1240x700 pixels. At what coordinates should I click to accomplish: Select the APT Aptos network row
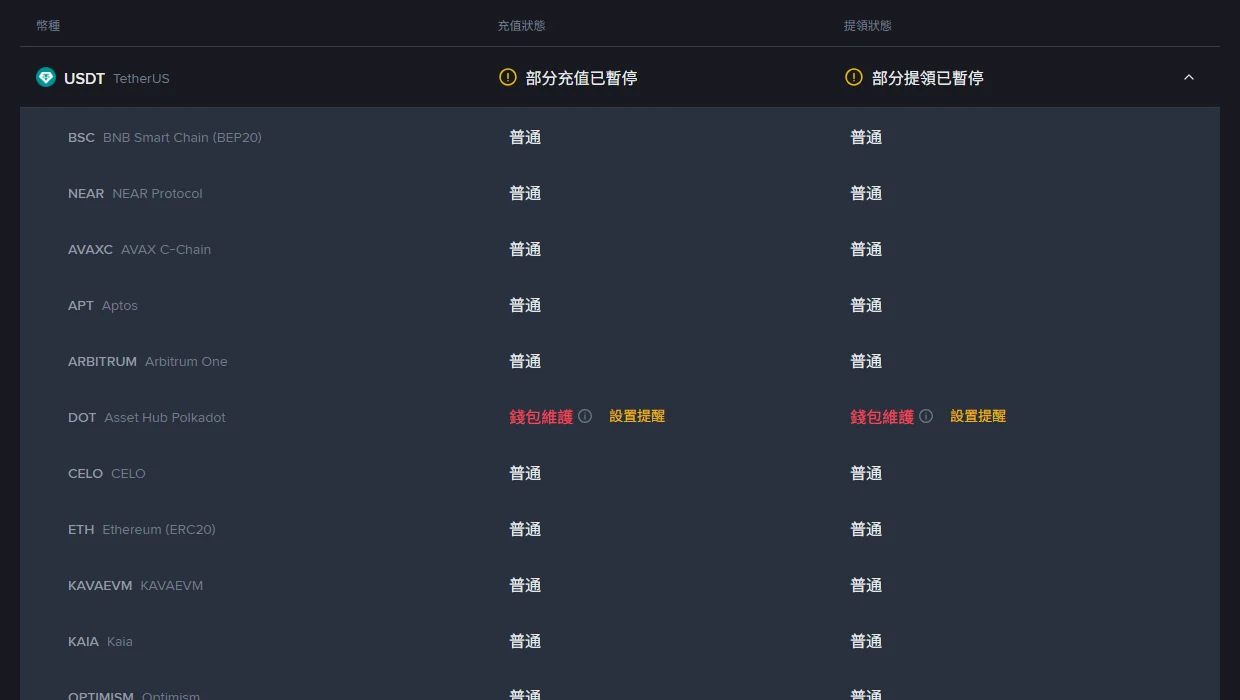click(x=620, y=305)
